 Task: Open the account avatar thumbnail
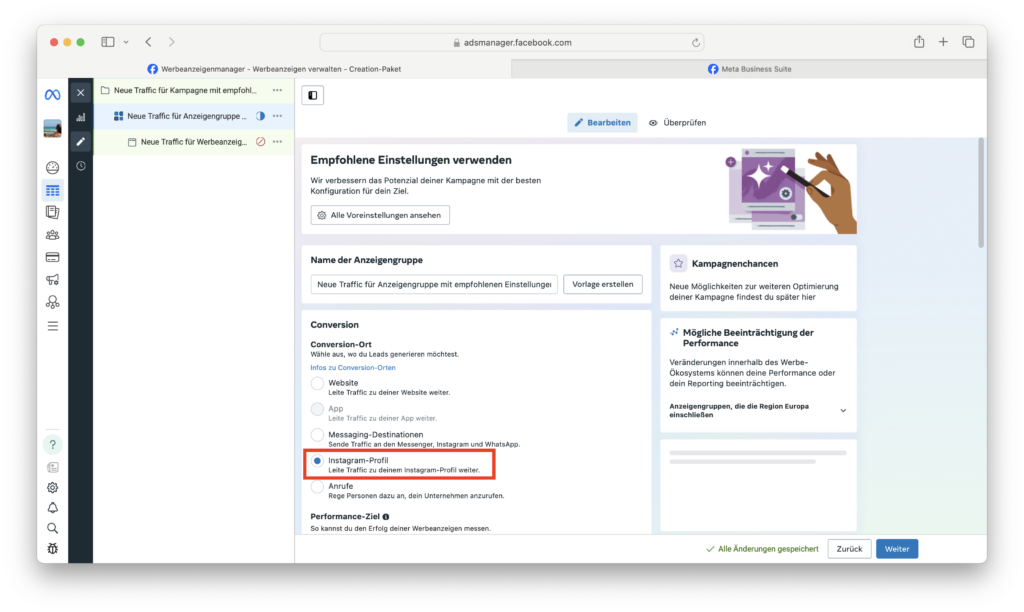click(52, 128)
